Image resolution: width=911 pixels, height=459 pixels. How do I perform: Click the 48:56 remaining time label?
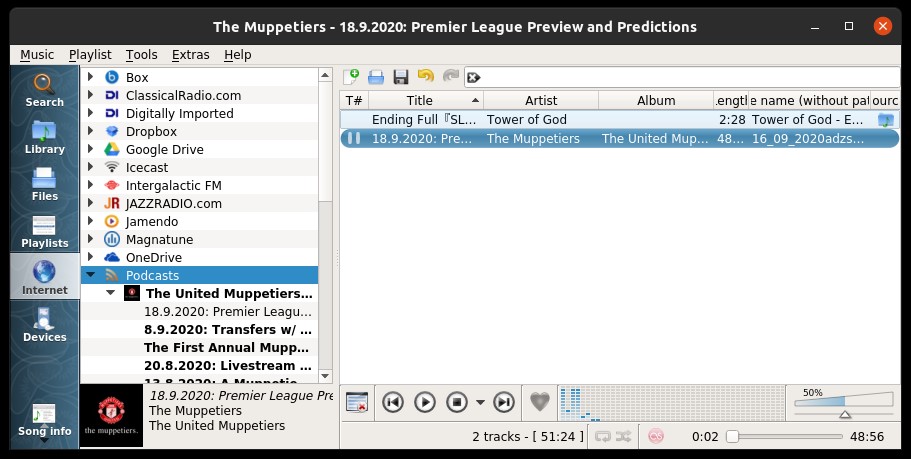(x=867, y=436)
